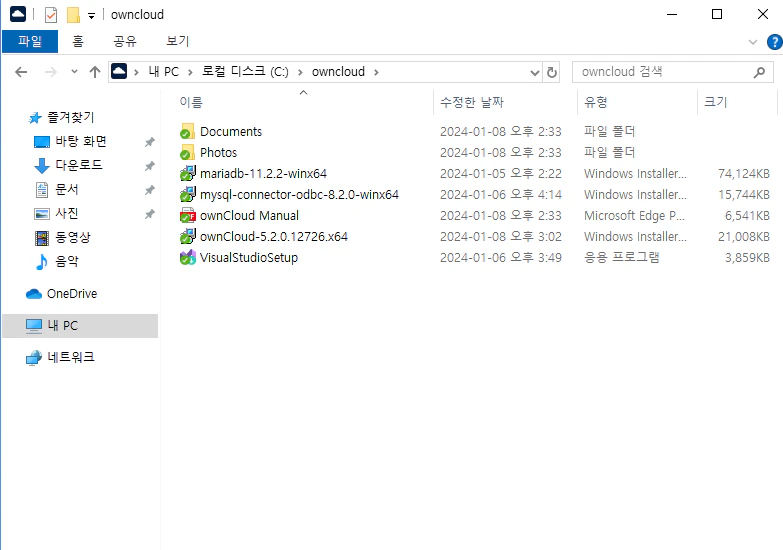Open 동영상 in the sidebar

tap(72, 237)
